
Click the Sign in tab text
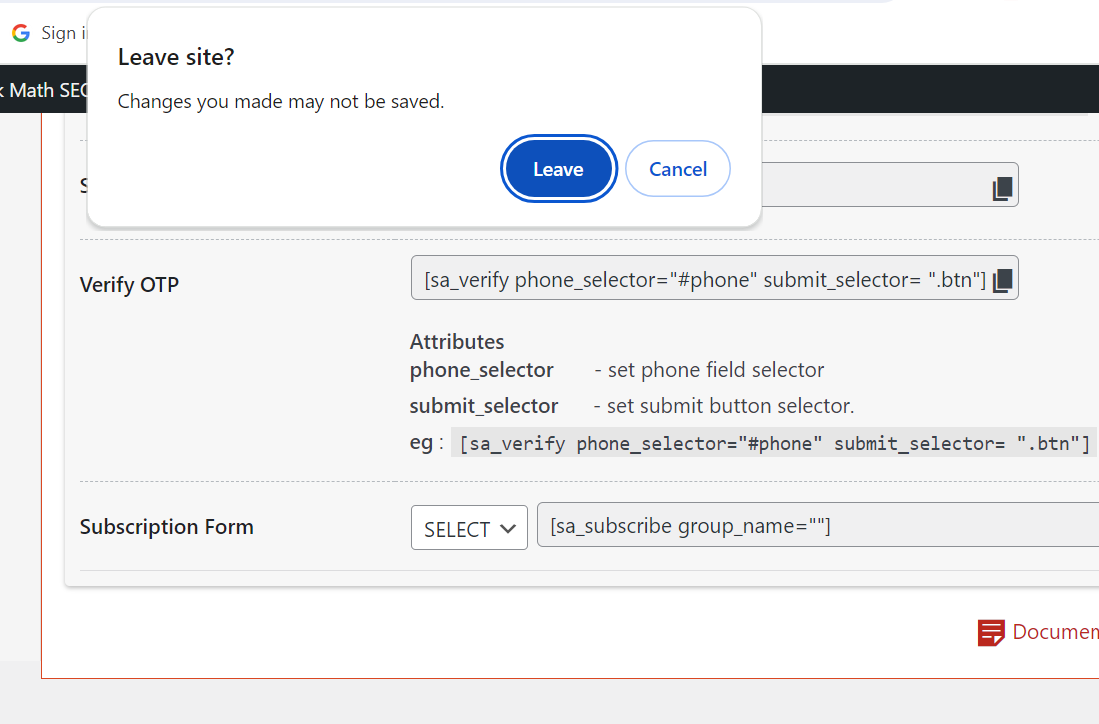[63, 33]
